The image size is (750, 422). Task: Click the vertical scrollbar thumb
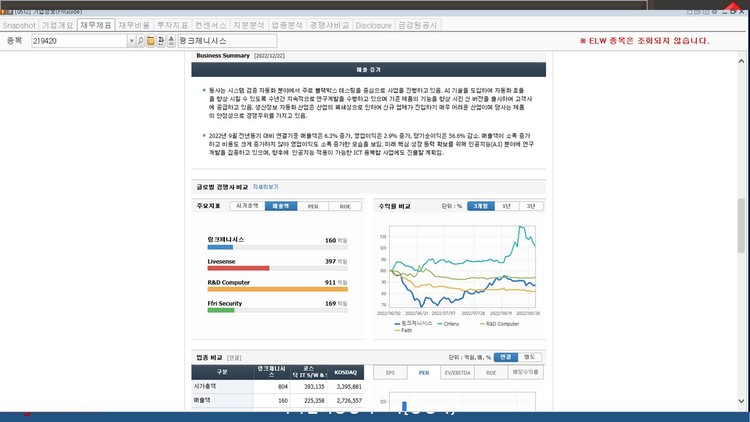pyautogui.click(x=741, y=225)
